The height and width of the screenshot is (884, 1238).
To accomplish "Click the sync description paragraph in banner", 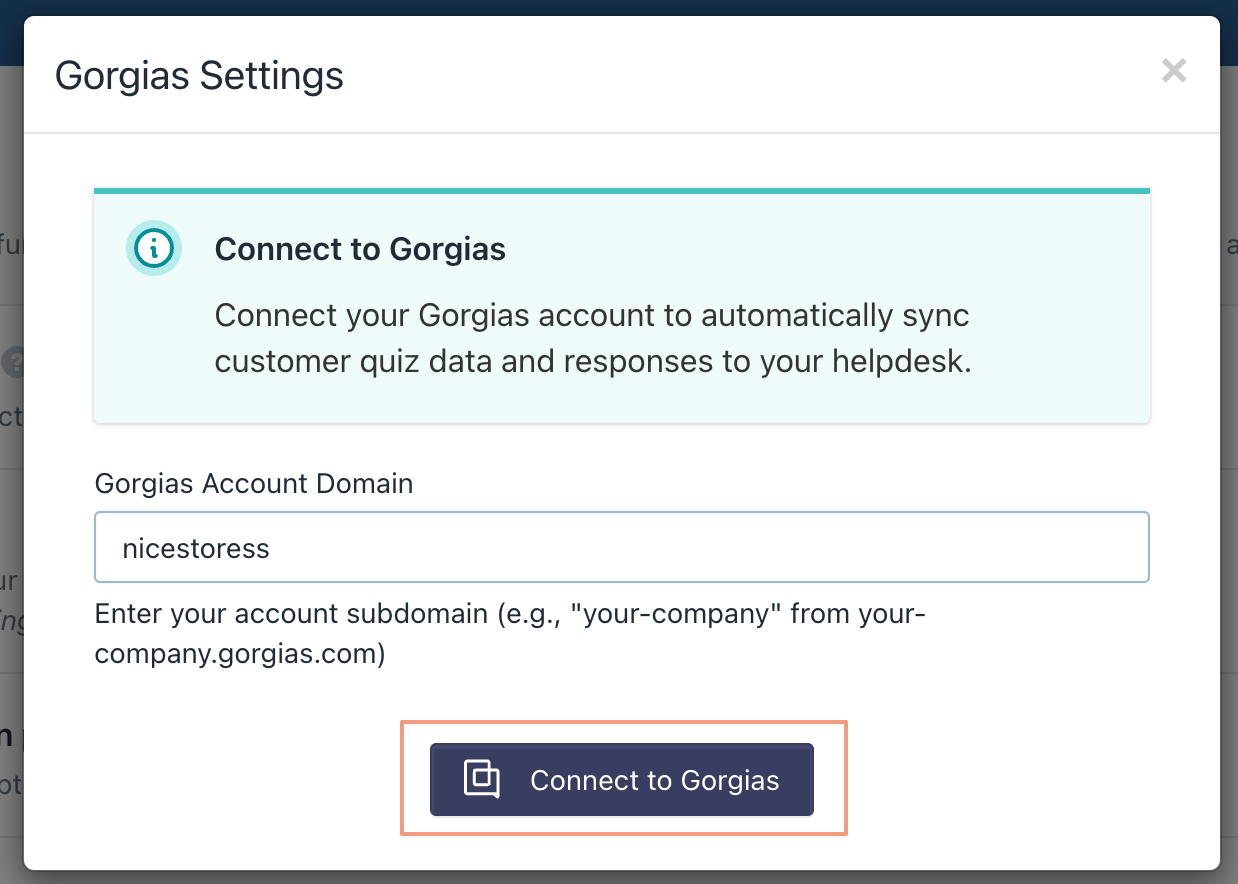I will coord(592,339).
